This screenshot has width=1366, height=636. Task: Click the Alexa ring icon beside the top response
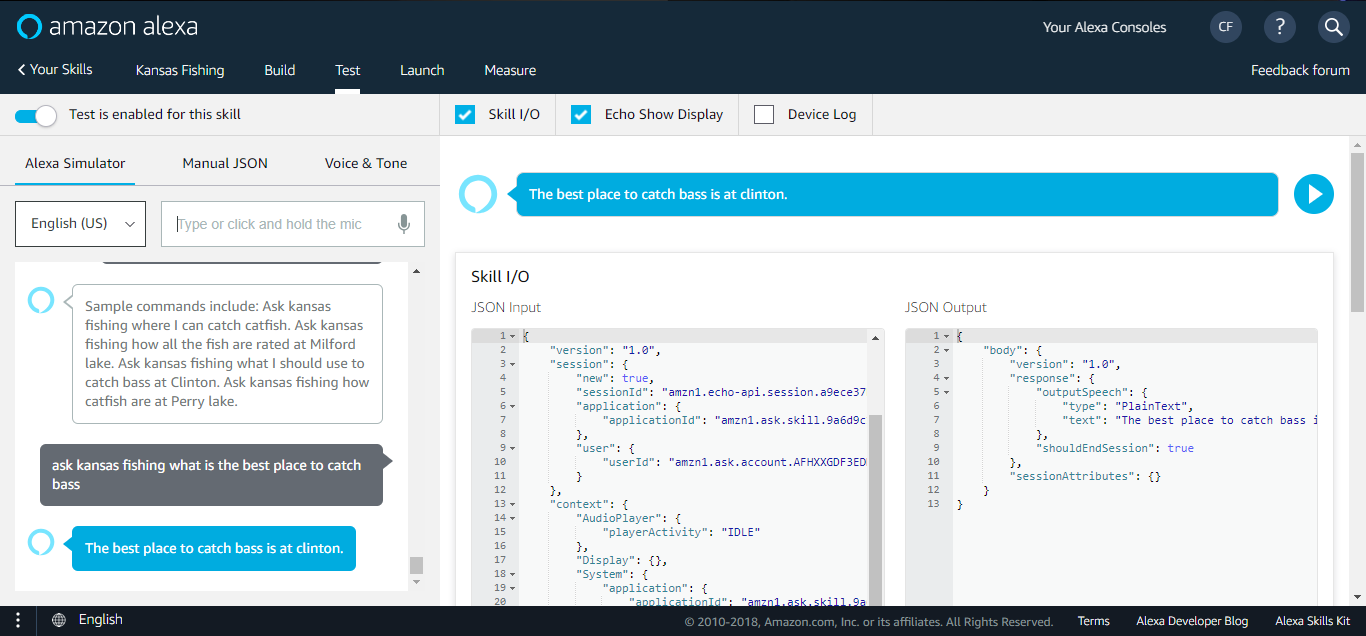pos(478,194)
